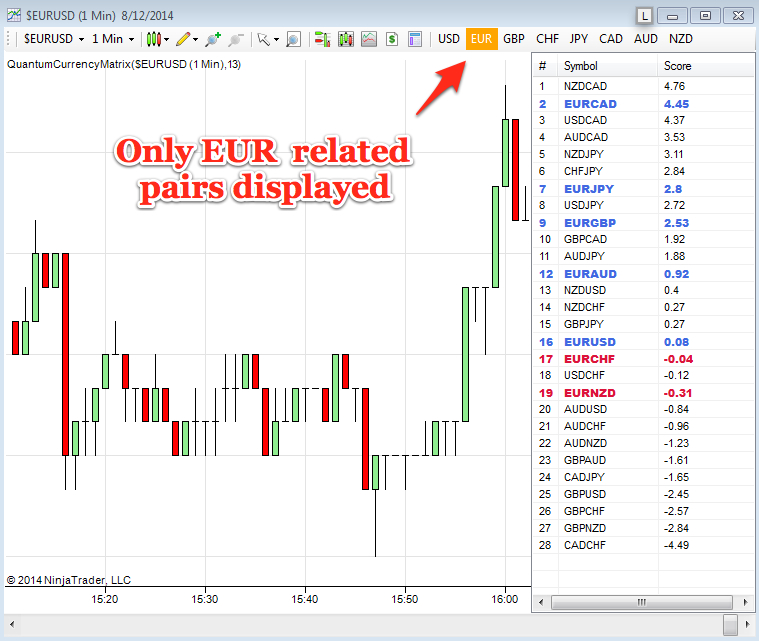This screenshot has height=641, width=759.
Task: Open the indicators line chart icon
Action: 369,39
